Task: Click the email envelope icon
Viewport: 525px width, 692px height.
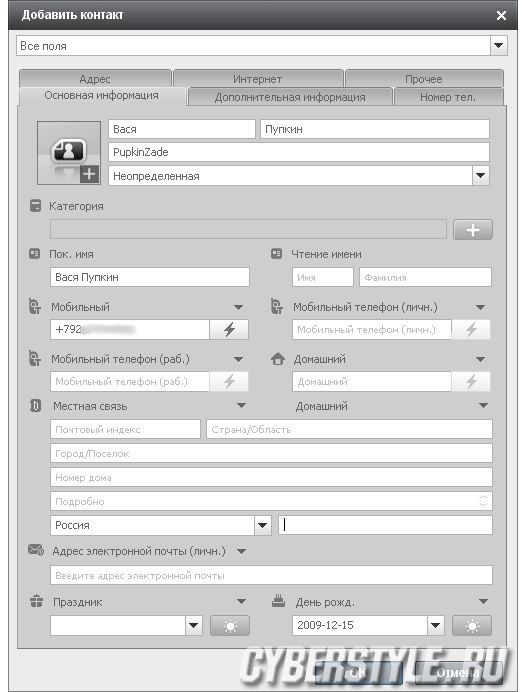Action: [36, 550]
